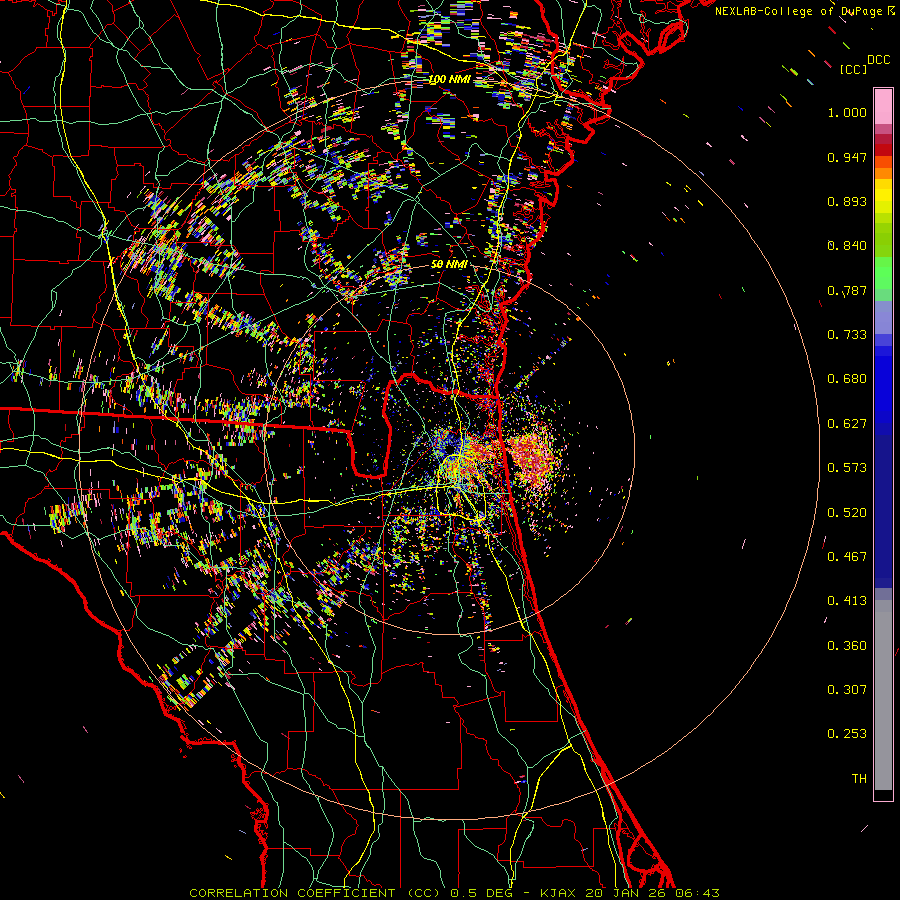The width and height of the screenshot is (900, 900).
Task: Select the 0.253 scale value
Action: click(847, 734)
